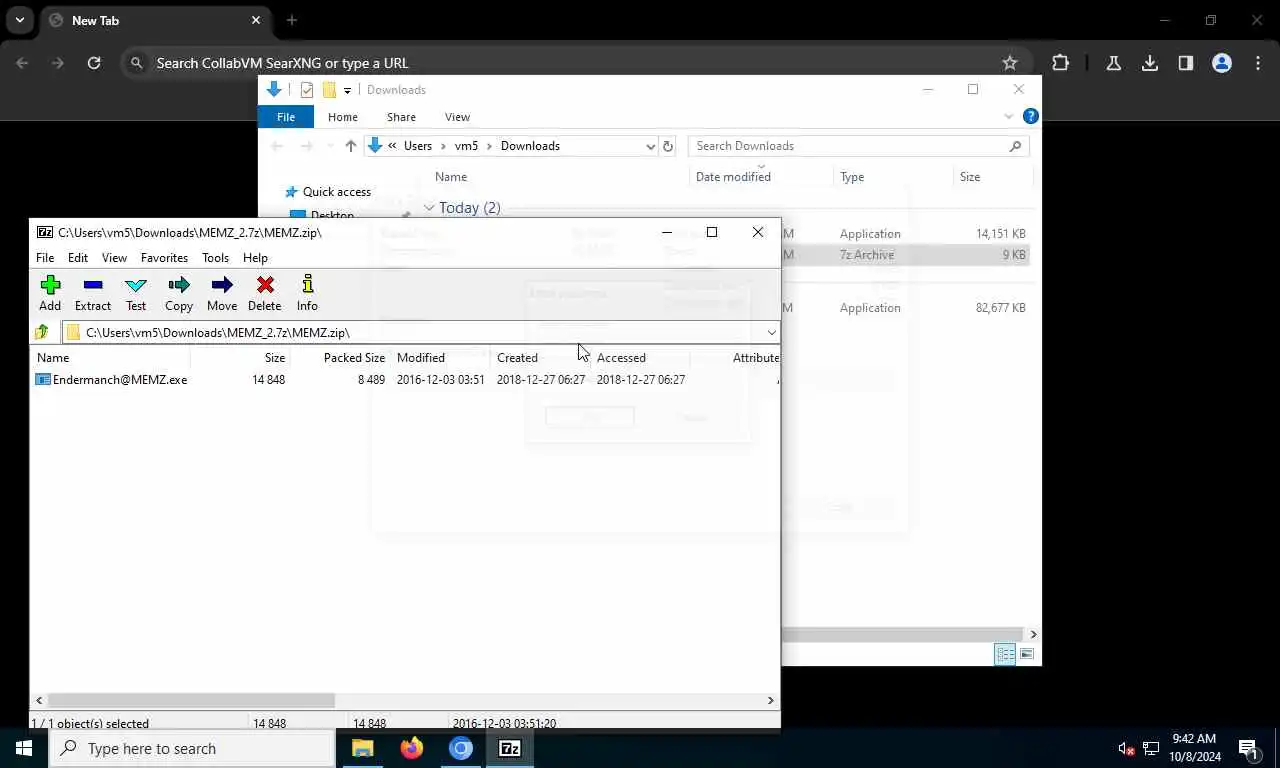
Task: Refresh the Downloads folder in Explorer
Action: pos(668,146)
